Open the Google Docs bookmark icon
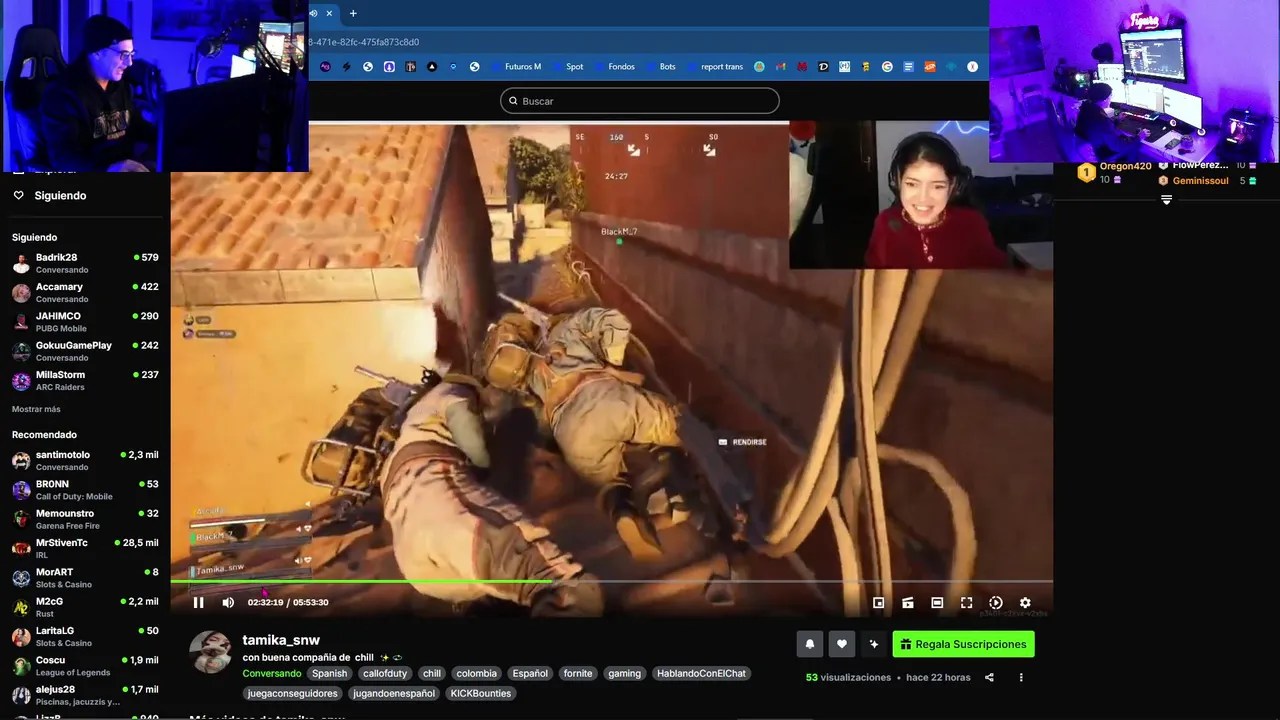This screenshot has height=720, width=1280. (908, 67)
